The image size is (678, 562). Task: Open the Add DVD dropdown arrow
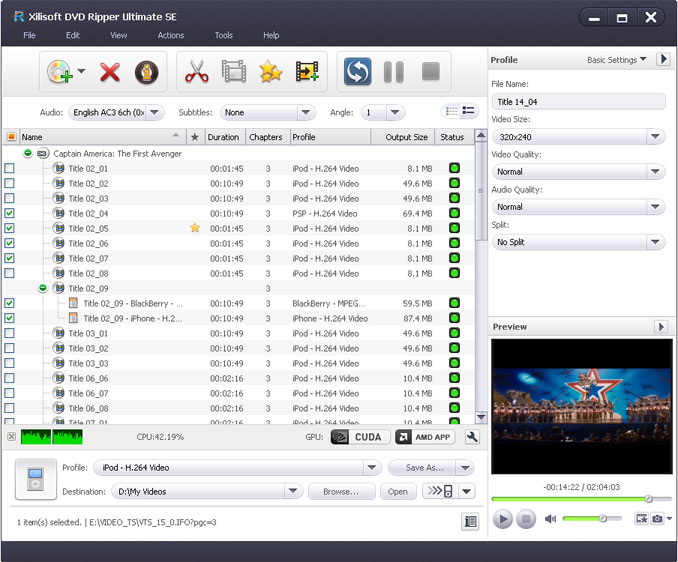(81, 71)
